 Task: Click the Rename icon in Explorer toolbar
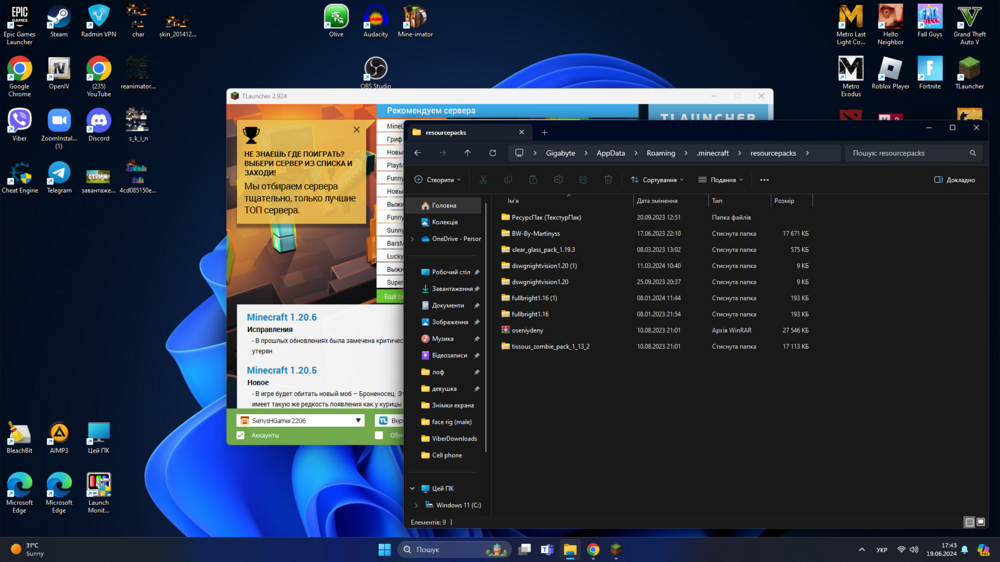pyautogui.click(x=558, y=180)
